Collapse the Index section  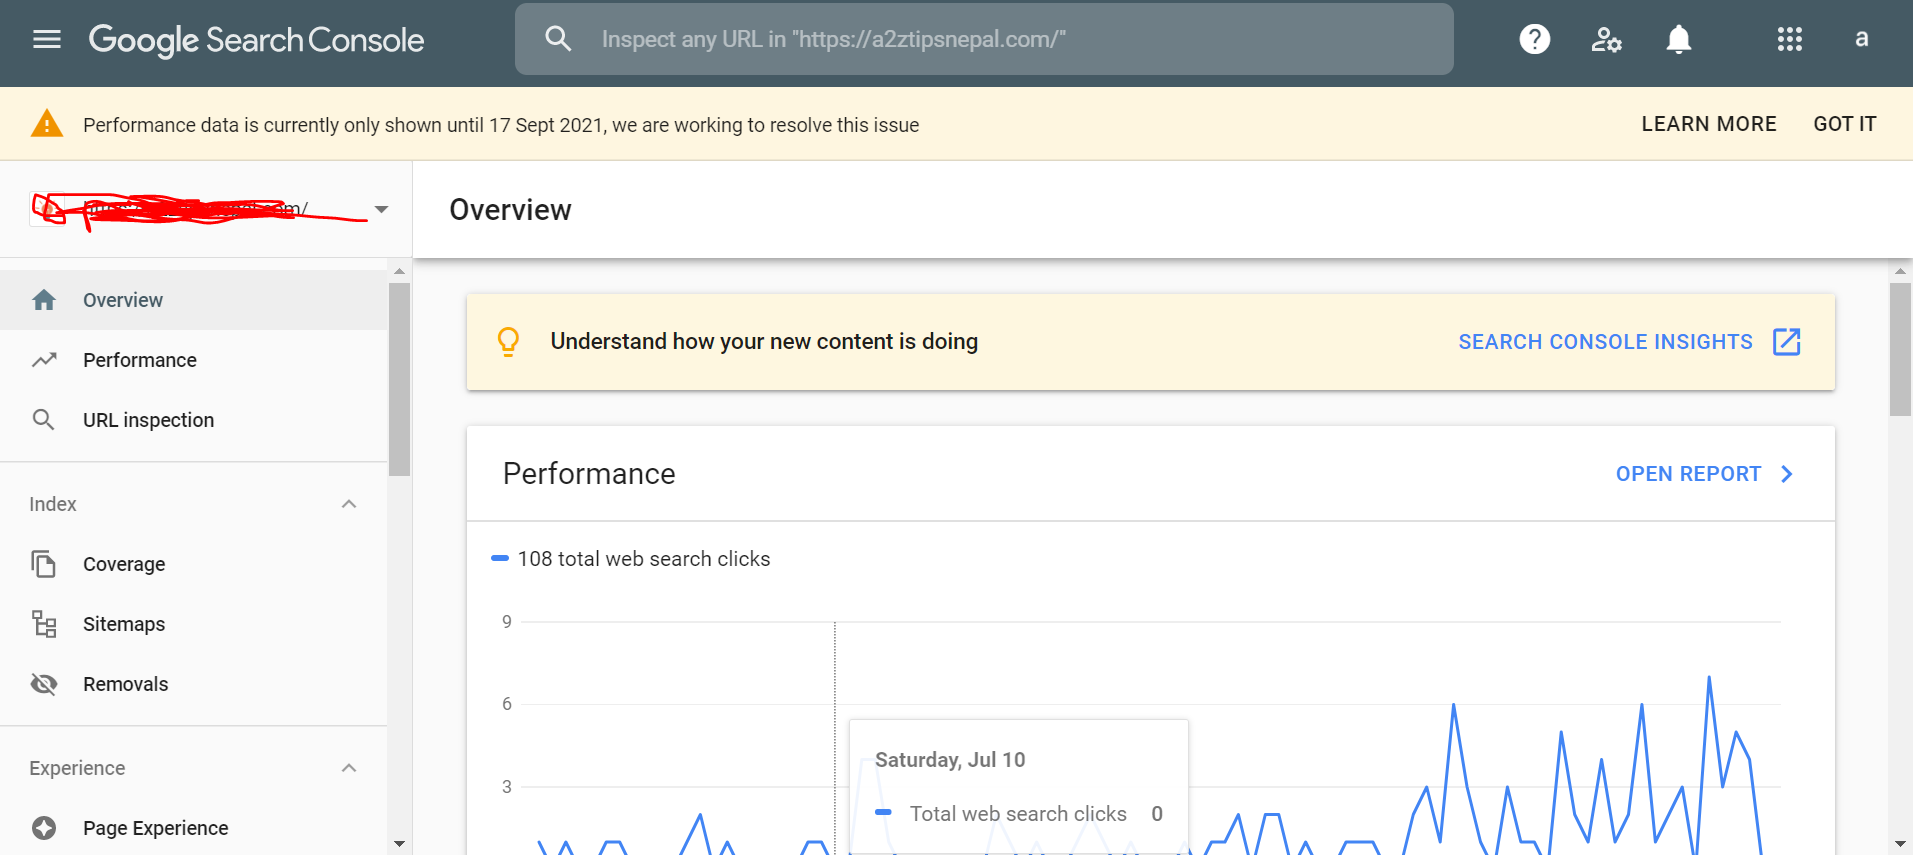tap(349, 504)
